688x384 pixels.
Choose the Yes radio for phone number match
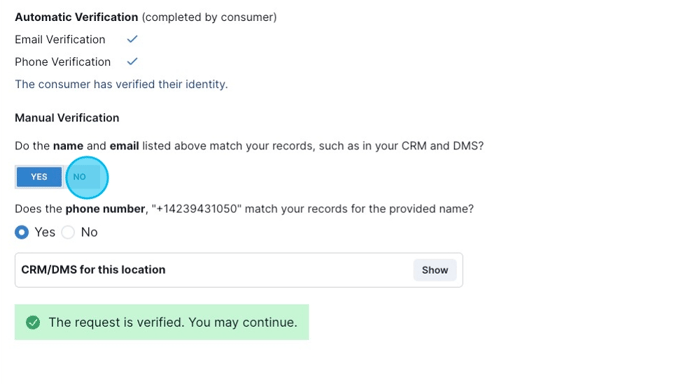pyautogui.click(x=22, y=232)
